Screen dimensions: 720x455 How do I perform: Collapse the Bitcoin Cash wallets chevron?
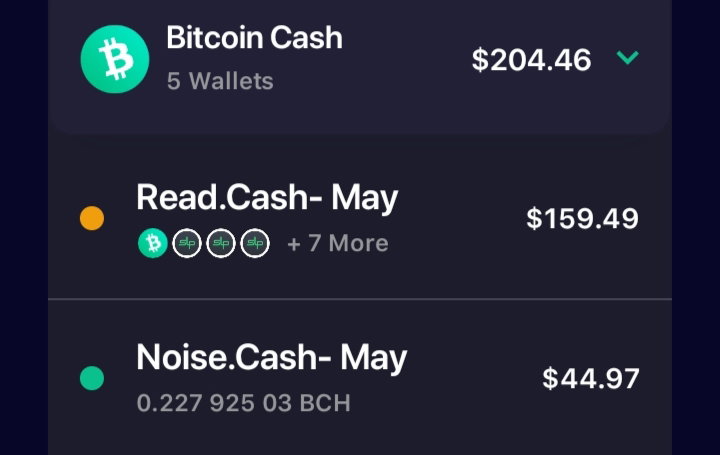(x=627, y=57)
